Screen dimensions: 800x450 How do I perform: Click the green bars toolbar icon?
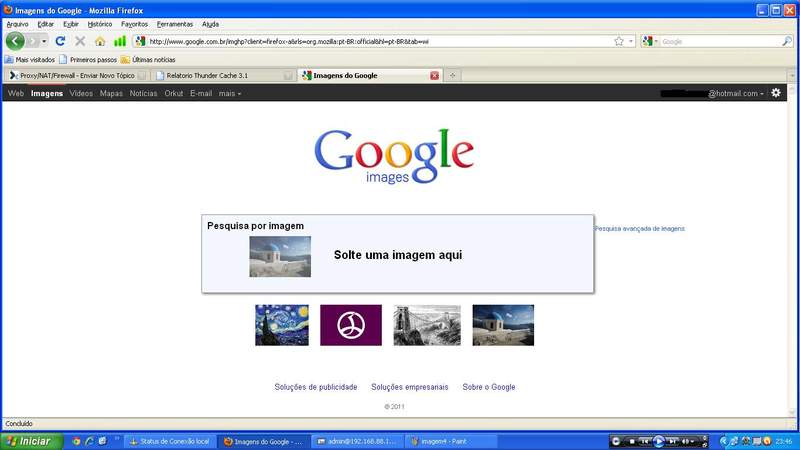click(119, 41)
